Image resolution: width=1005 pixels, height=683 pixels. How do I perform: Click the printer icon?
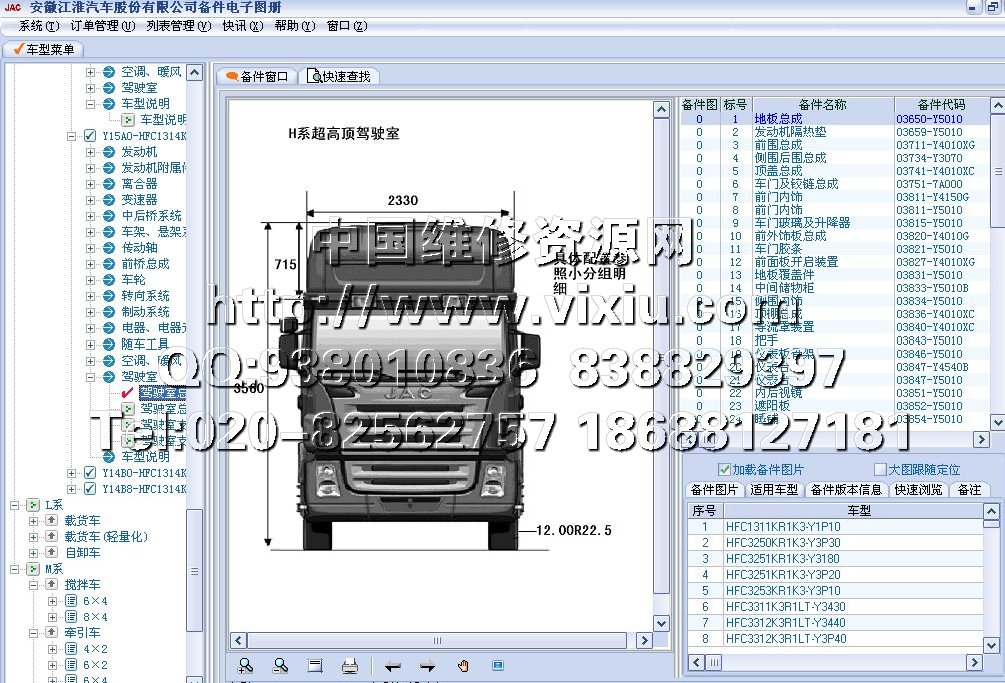point(349,666)
